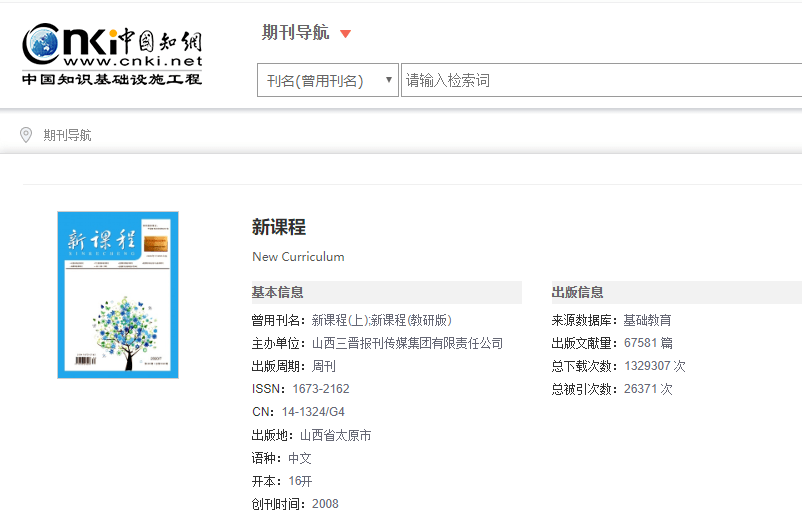Click the 出版信息 section header
Screen dimensions: 802x515
(x=677, y=293)
